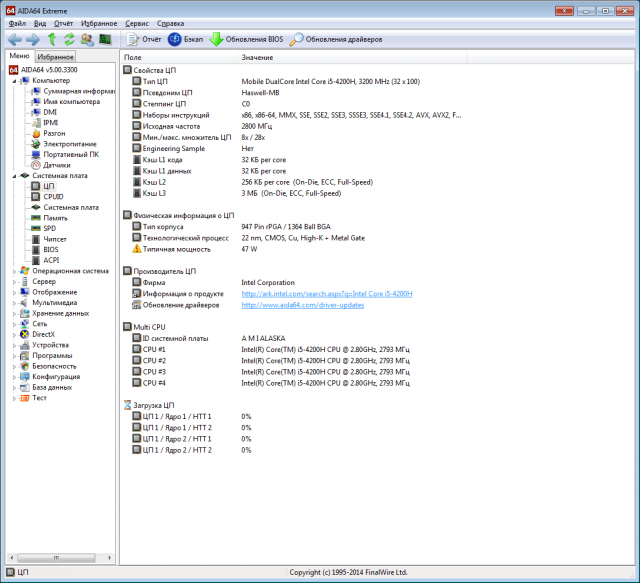Click the sidebar scrollbar left arrow
The height and width of the screenshot is (583, 640).
(12, 558)
